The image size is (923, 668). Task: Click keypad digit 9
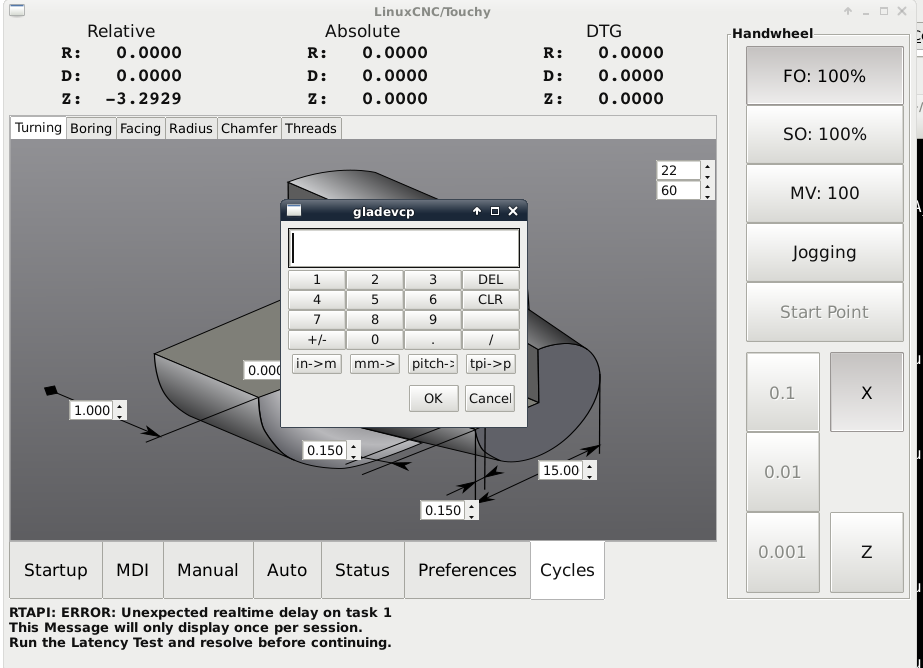pyautogui.click(x=433, y=320)
